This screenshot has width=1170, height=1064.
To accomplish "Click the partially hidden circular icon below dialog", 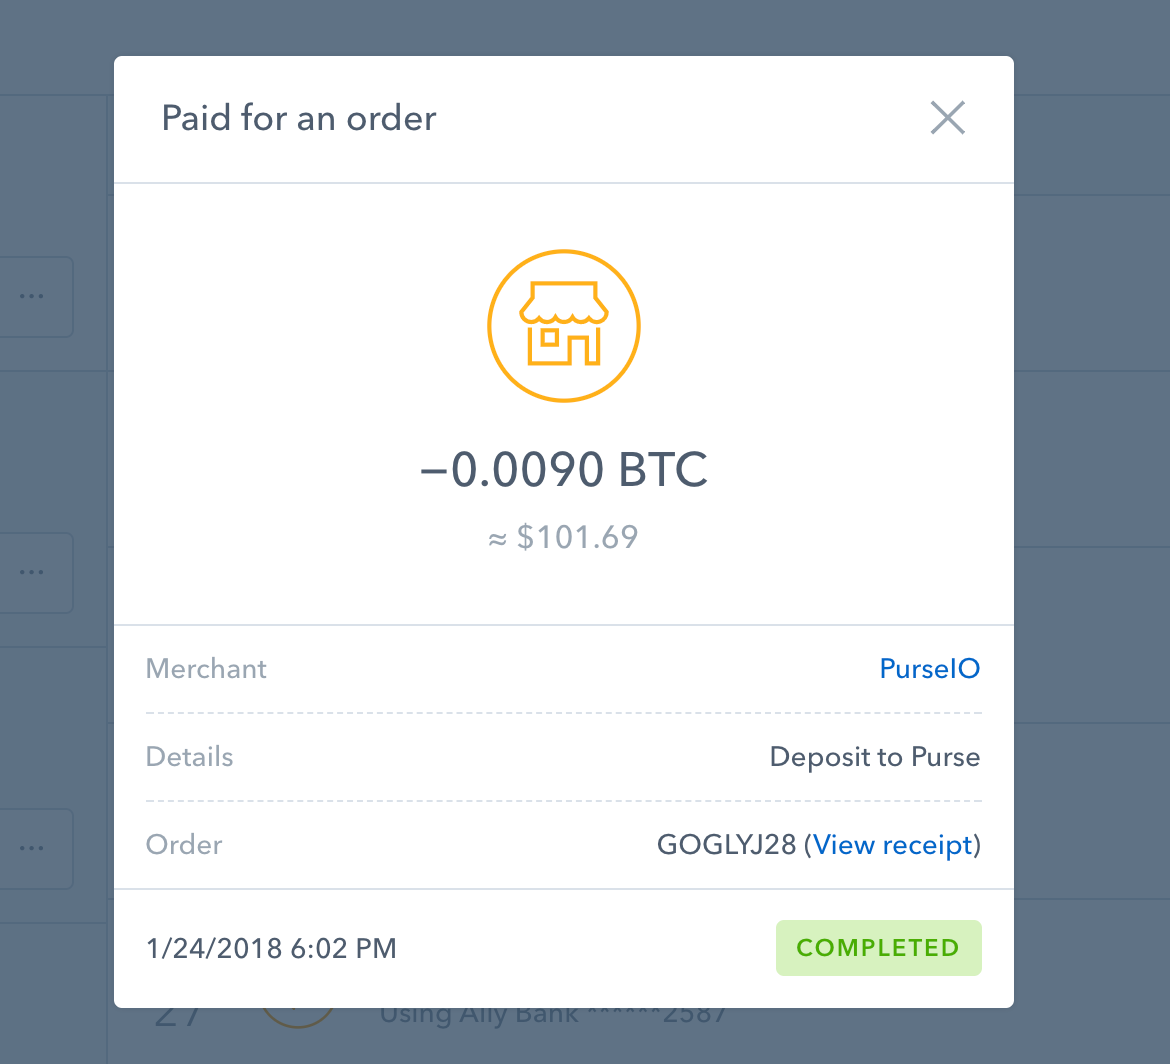I will click(x=297, y=1016).
